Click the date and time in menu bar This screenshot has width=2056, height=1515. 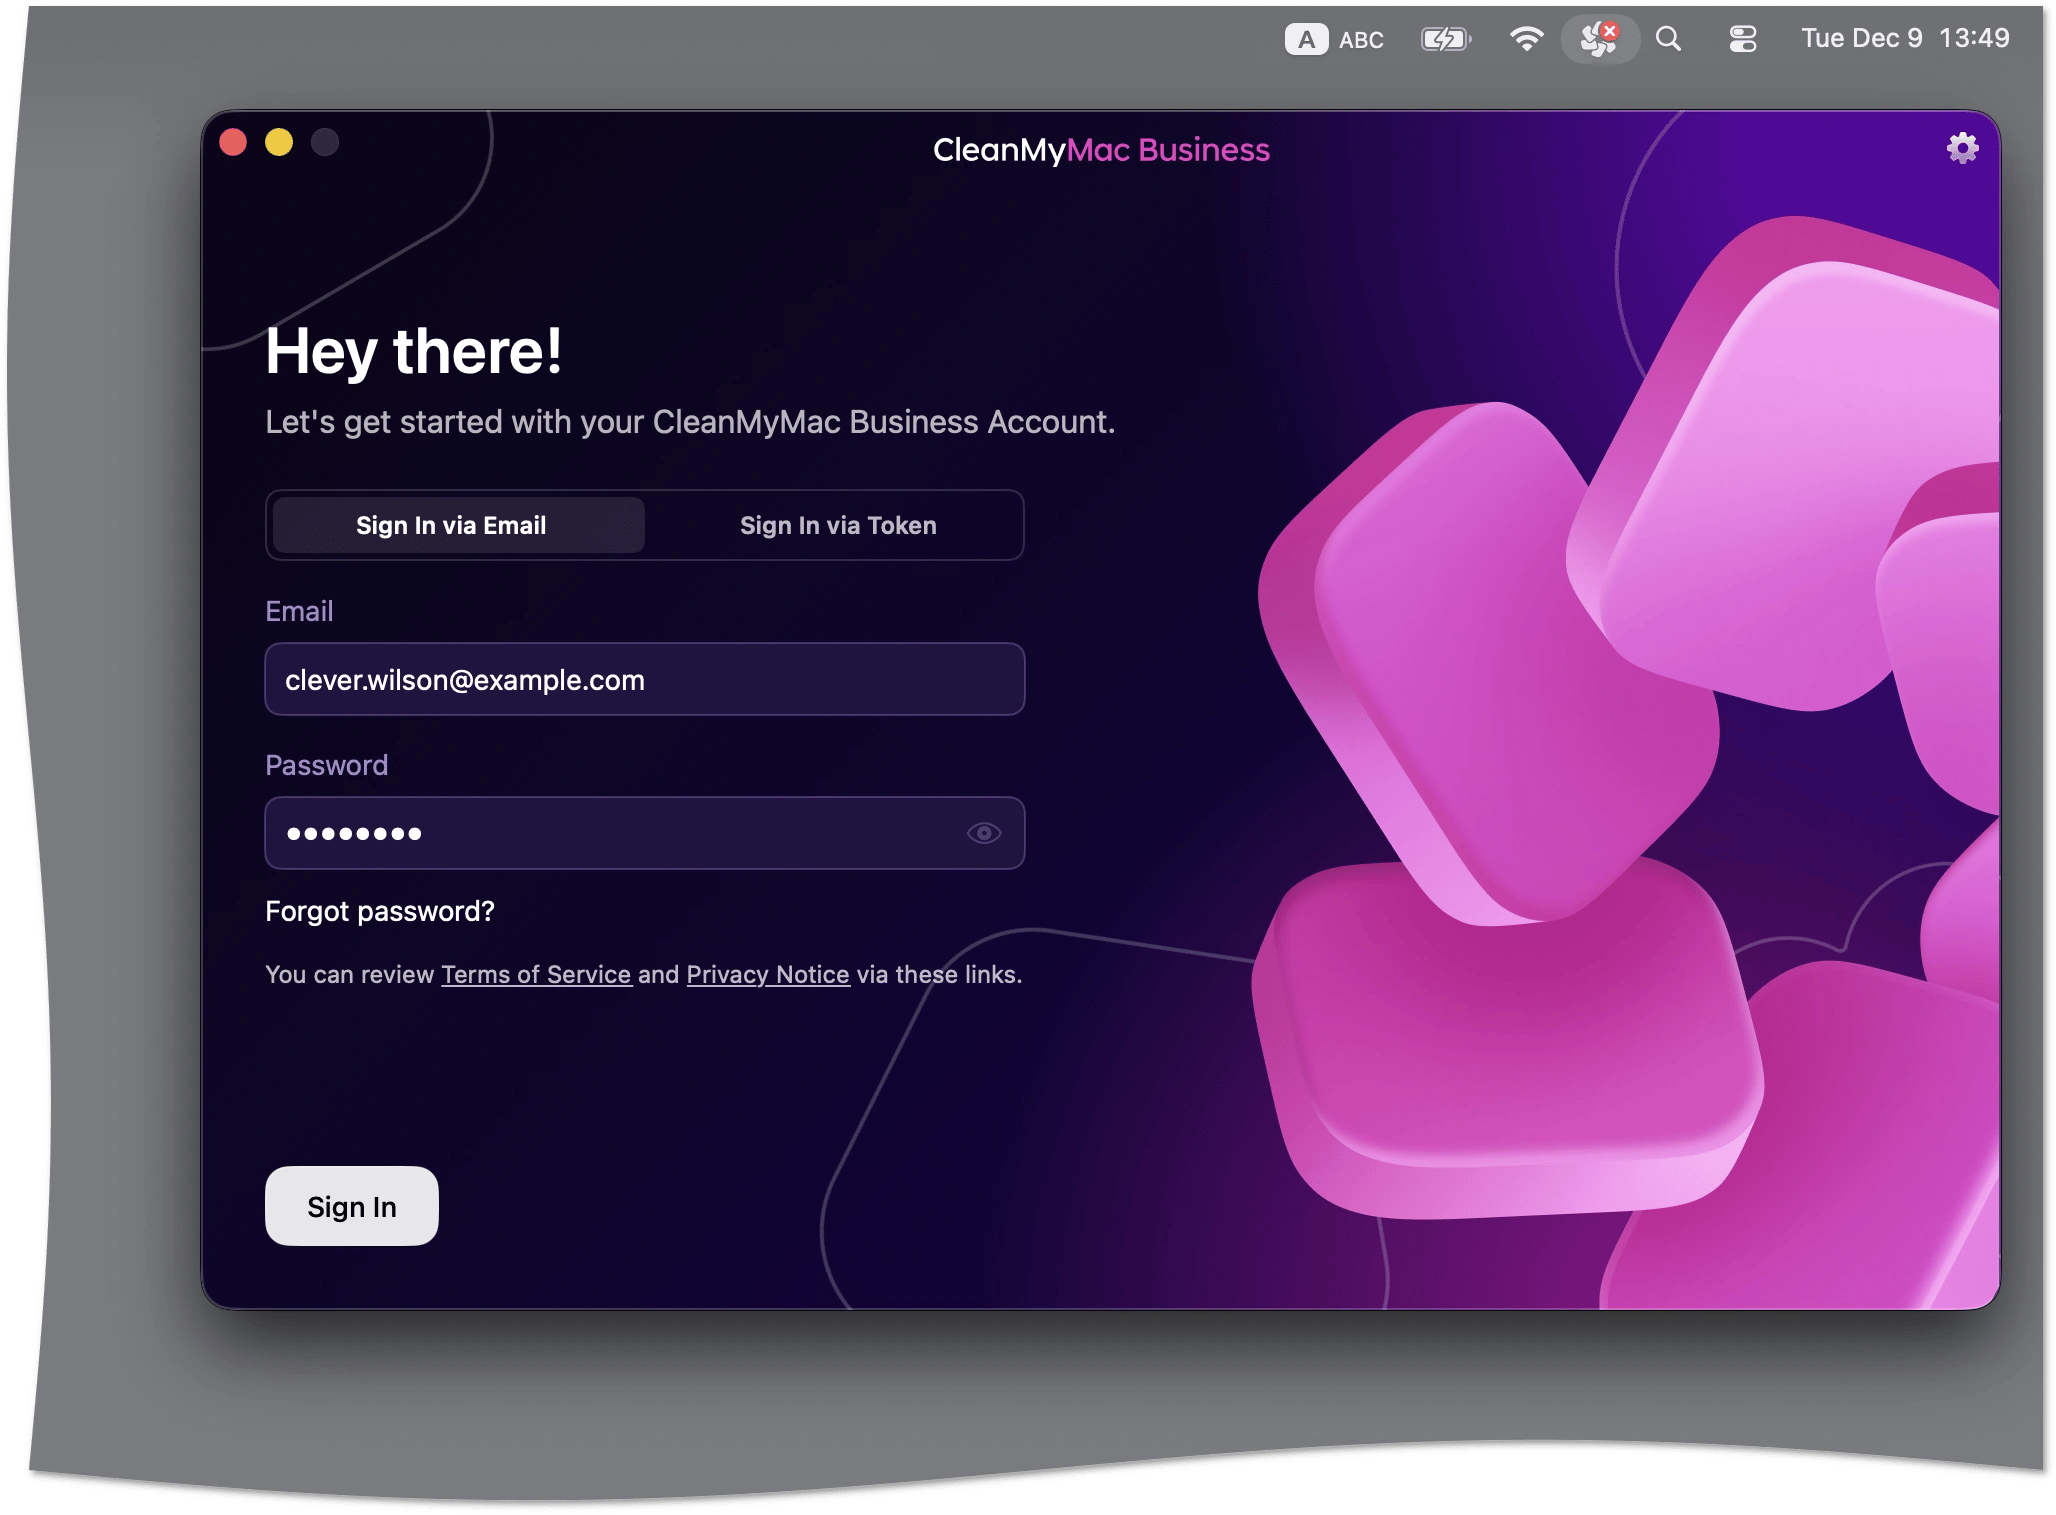point(1905,38)
